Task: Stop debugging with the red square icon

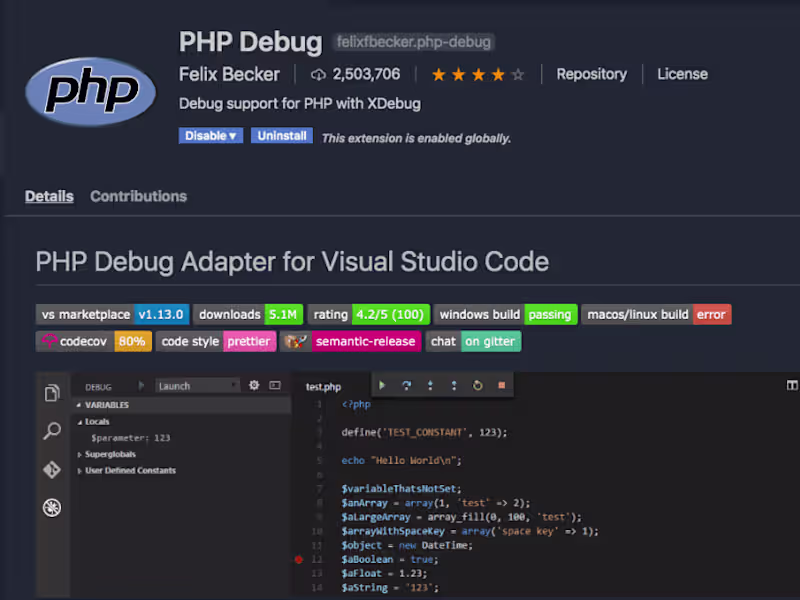Action: point(501,385)
